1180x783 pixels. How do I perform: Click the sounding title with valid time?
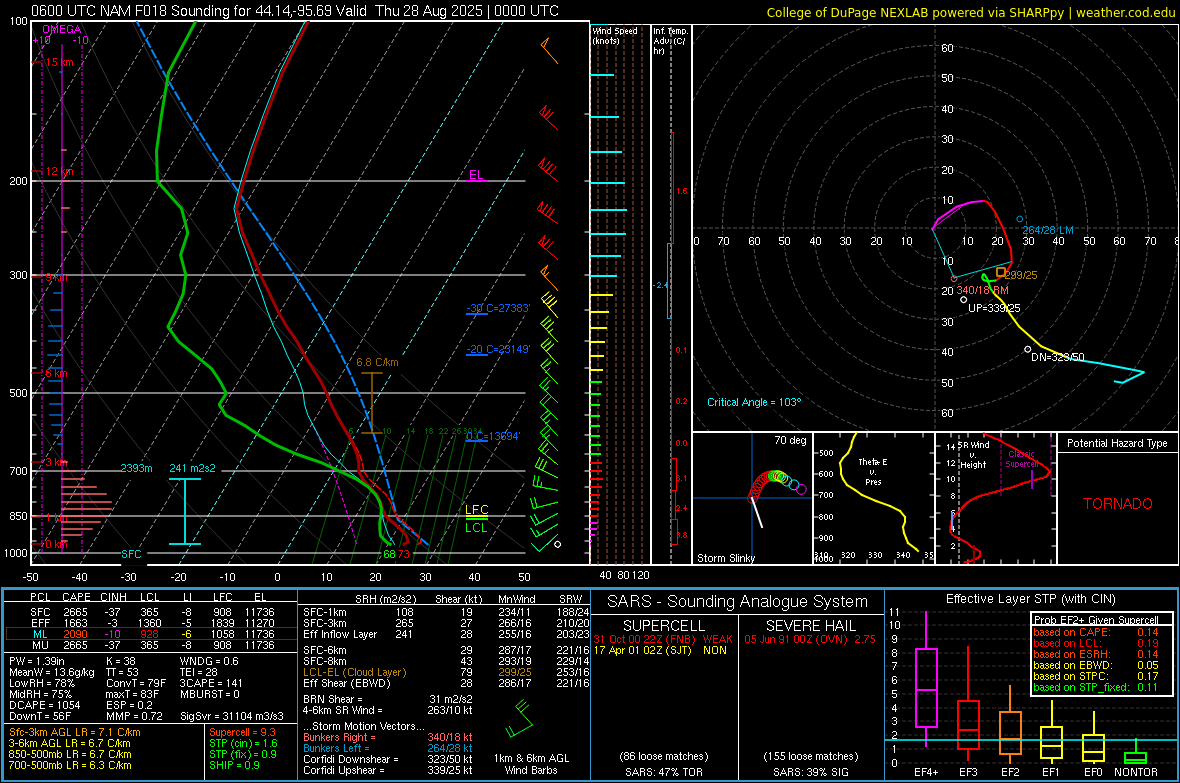click(295, 11)
